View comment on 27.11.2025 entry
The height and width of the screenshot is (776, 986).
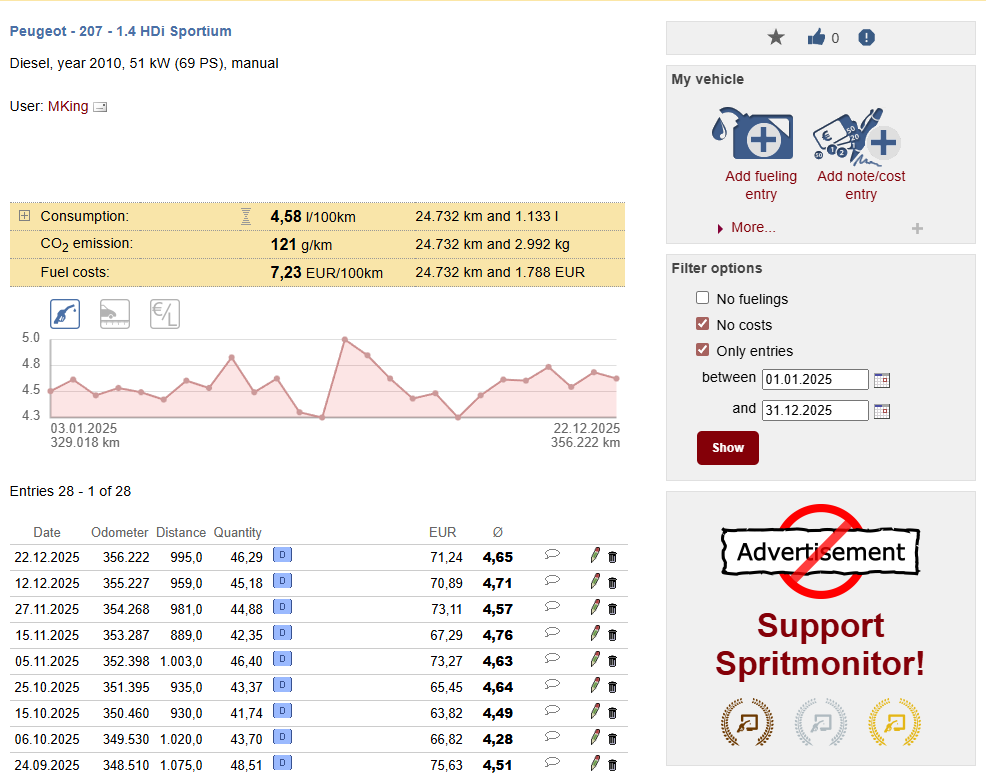tap(552, 606)
